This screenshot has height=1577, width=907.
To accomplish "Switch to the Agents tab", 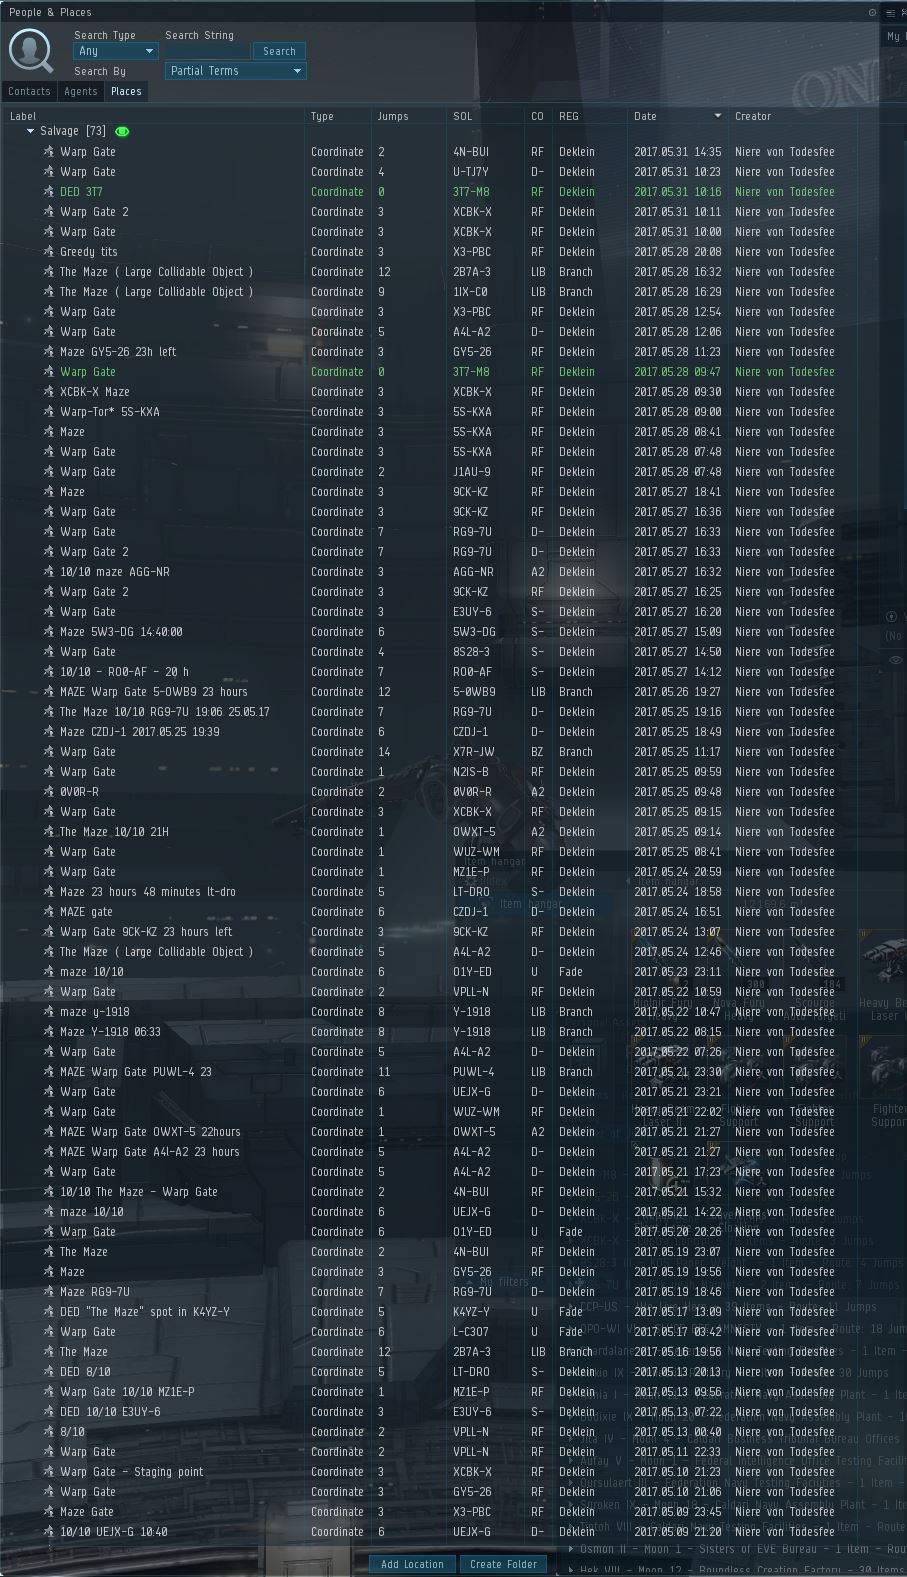I will coord(81,91).
